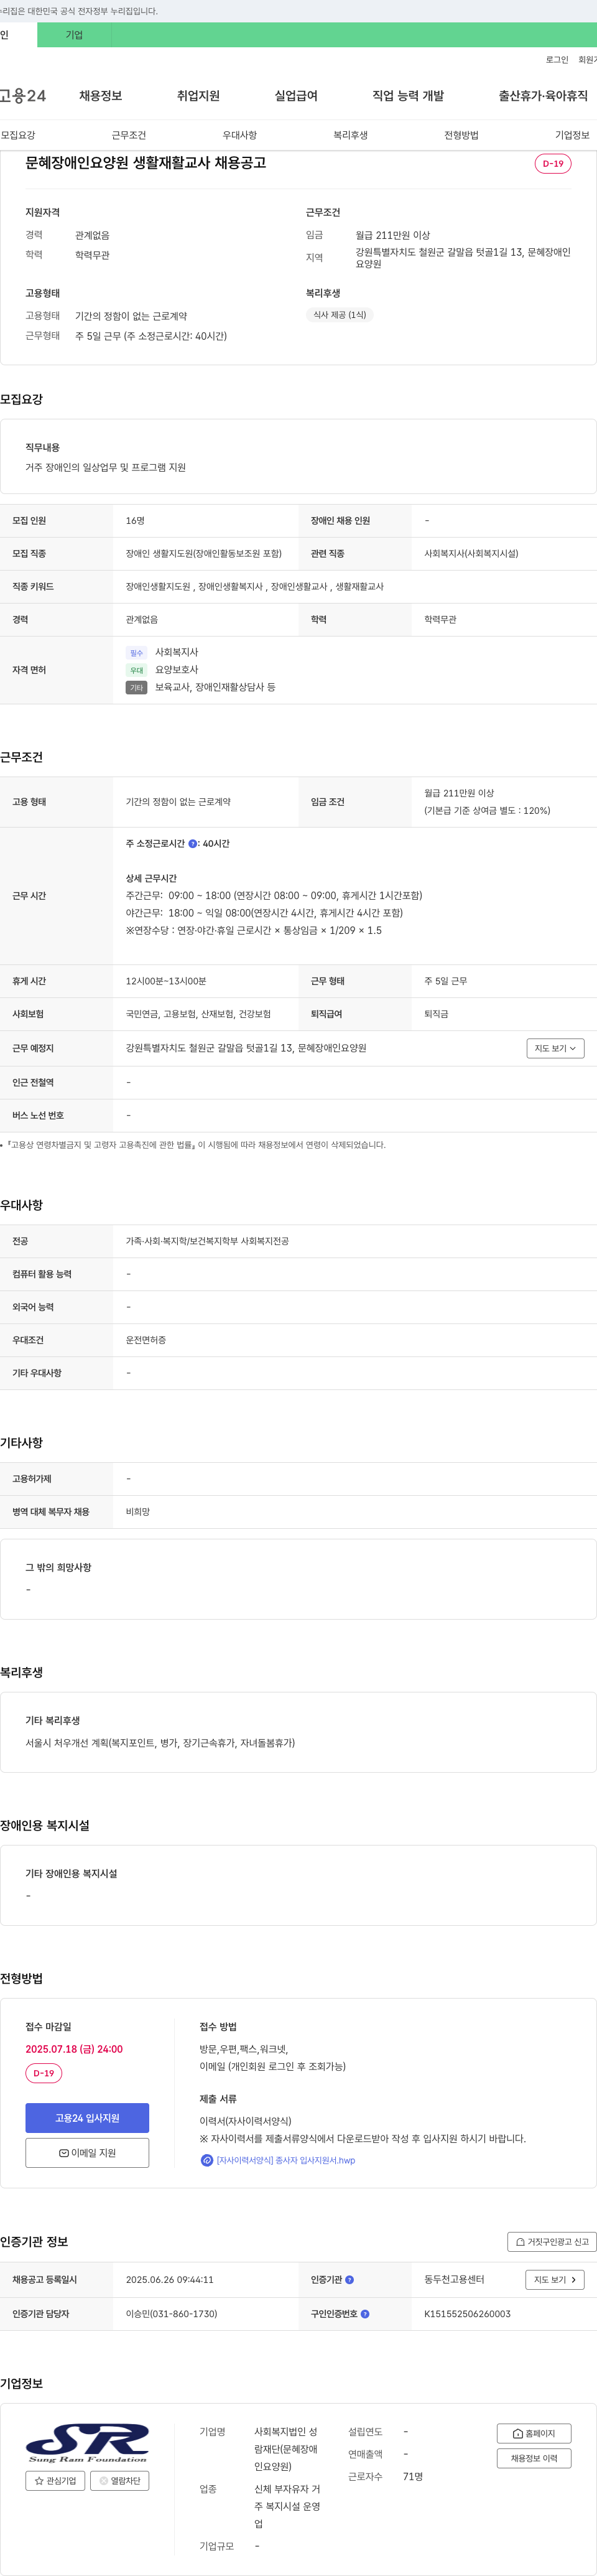Open the 실업급여 main menu

(296, 96)
